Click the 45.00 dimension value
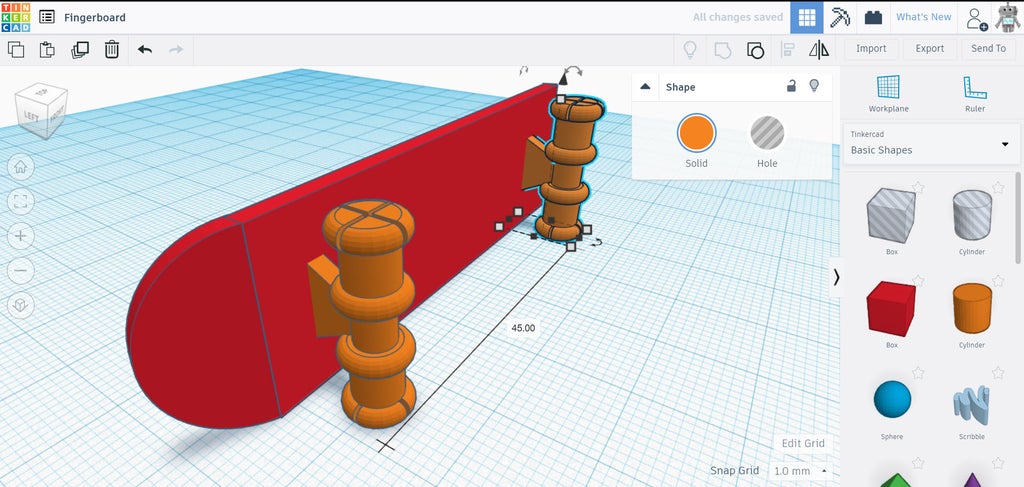 click(522, 328)
